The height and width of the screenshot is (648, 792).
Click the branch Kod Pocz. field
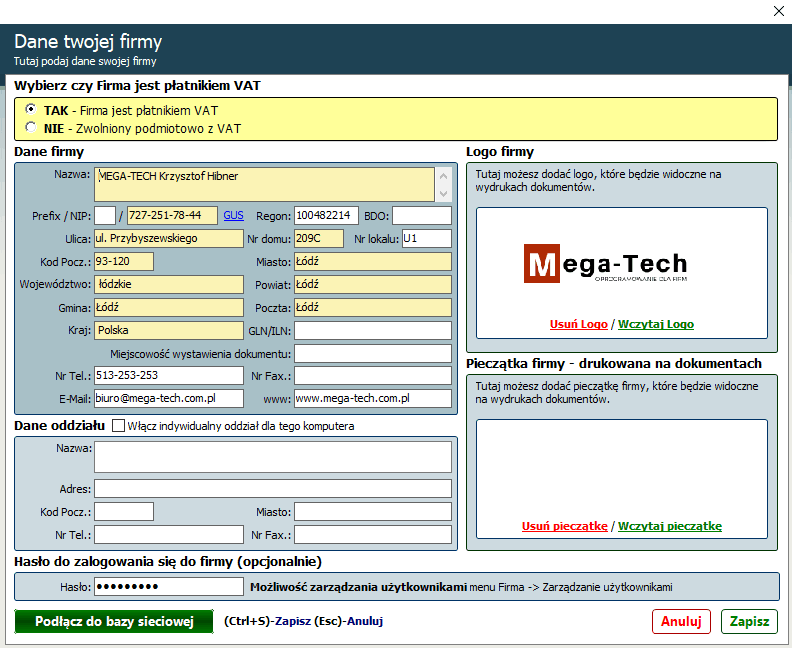click(124, 512)
